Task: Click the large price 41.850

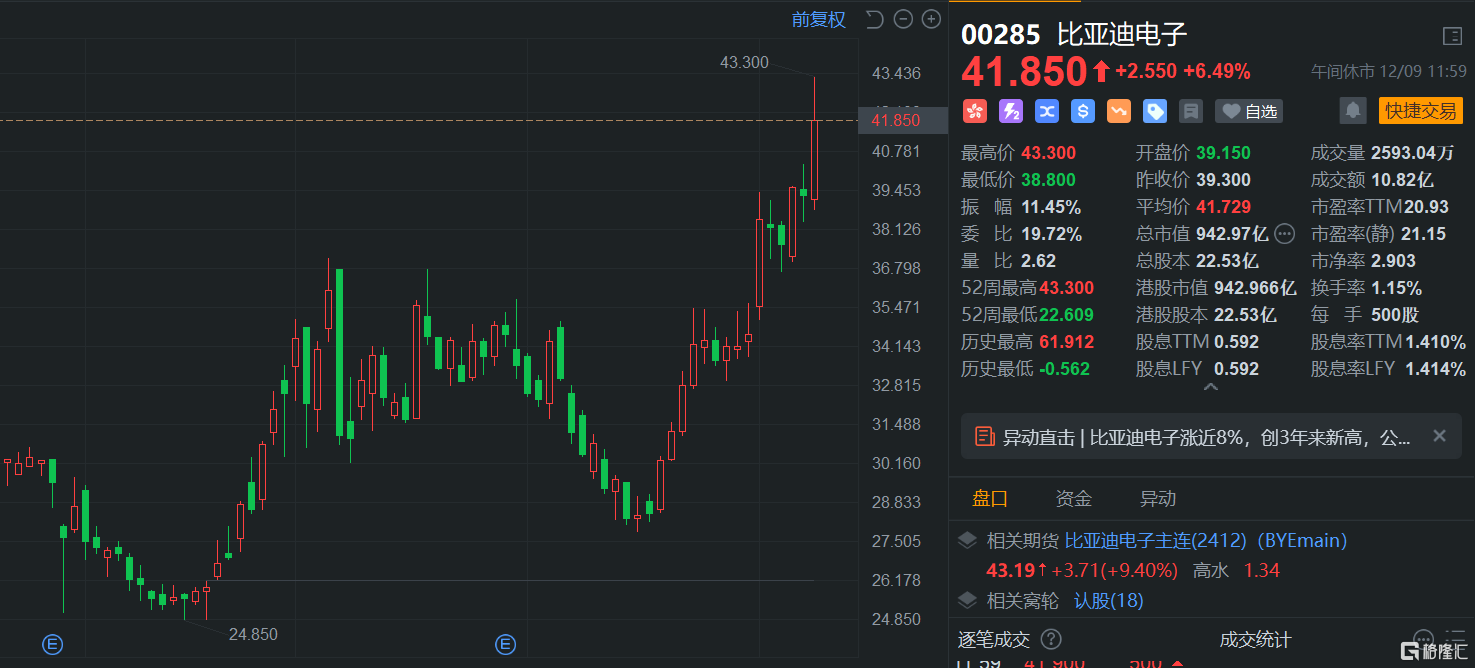Action: click(x=1024, y=72)
